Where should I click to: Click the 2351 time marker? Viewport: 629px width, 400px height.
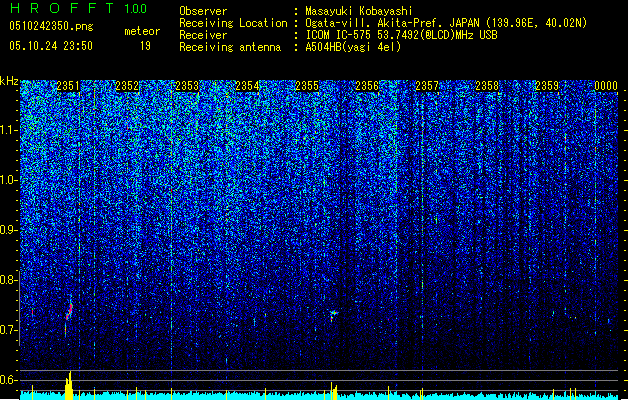[68, 86]
